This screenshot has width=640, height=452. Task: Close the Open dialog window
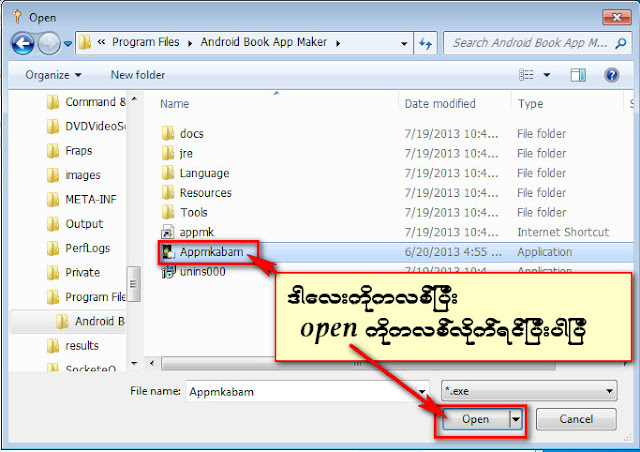coord(617,17)
